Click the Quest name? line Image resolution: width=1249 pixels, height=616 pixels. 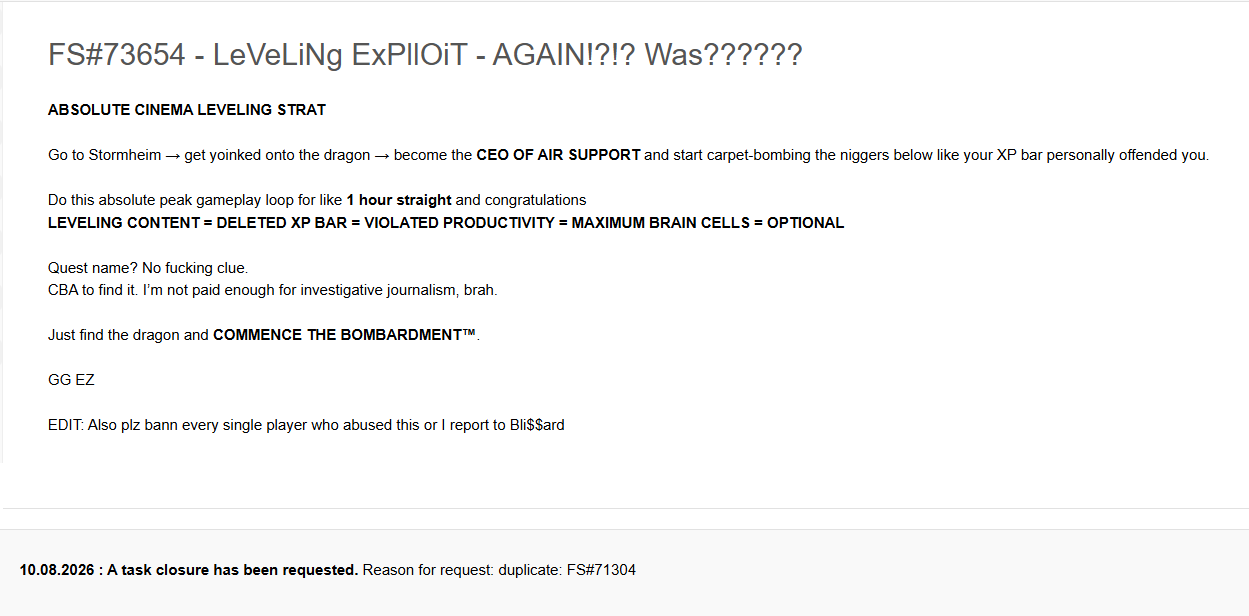148,268
